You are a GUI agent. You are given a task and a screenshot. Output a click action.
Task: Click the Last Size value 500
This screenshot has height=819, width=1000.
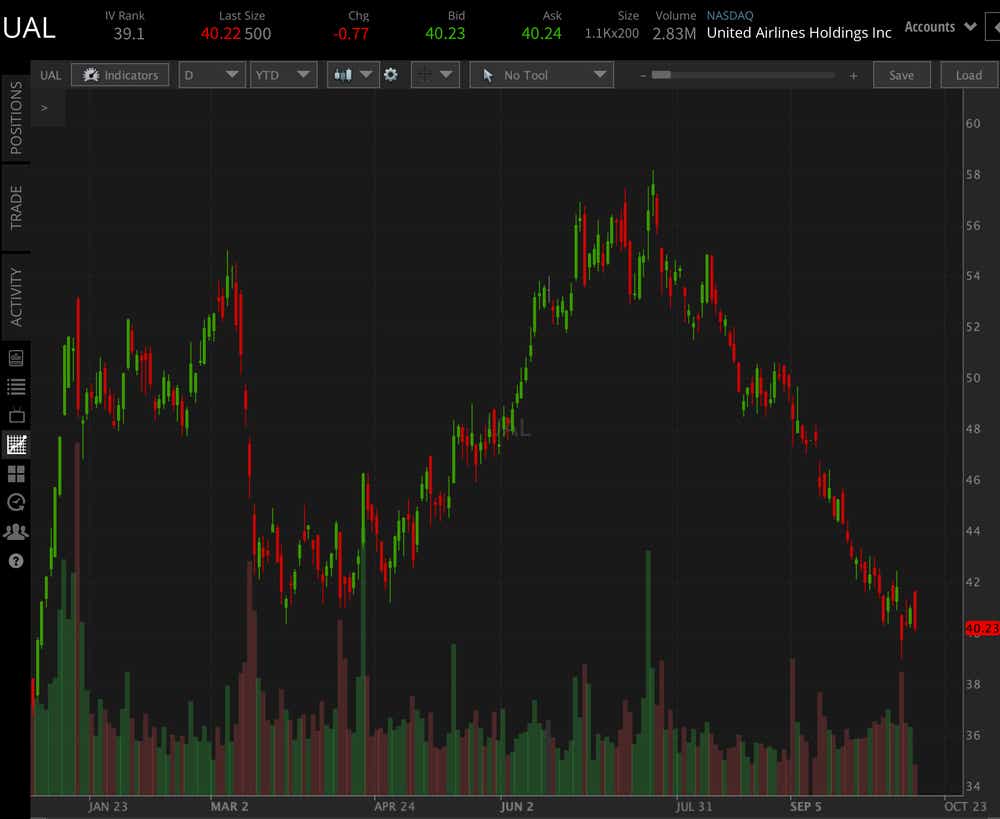tap(258, 33)
